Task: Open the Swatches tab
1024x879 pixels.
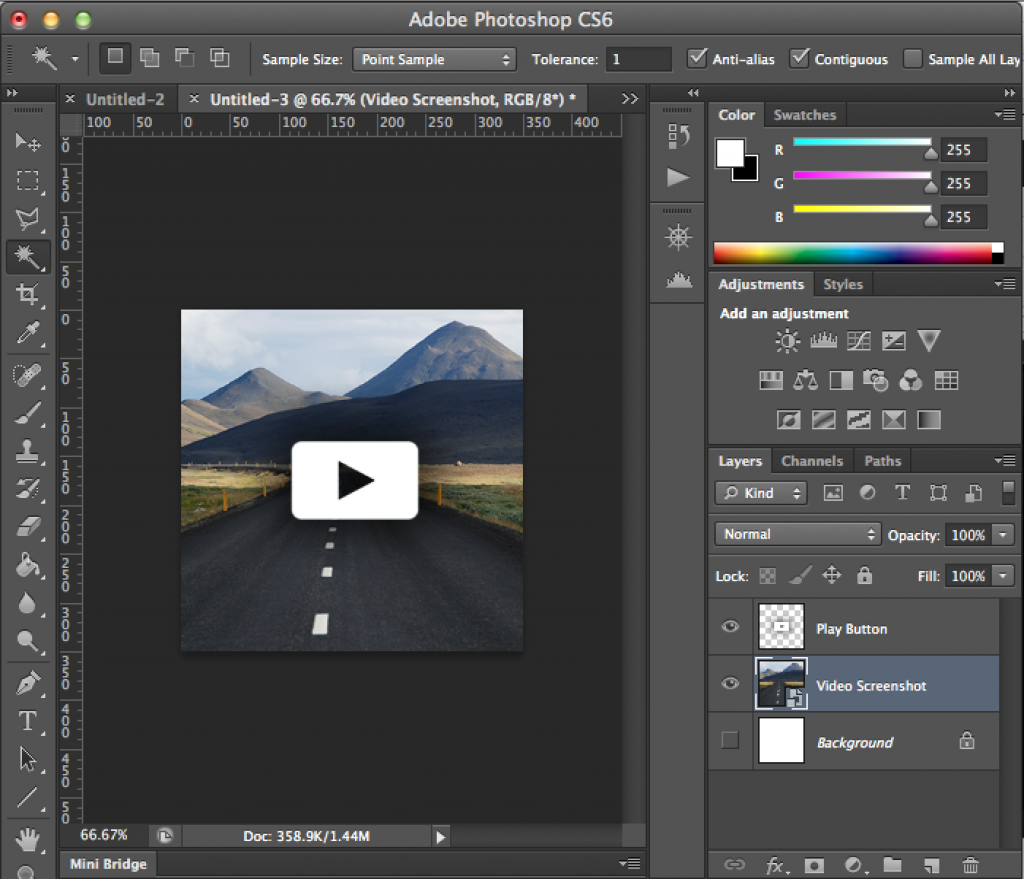Action: 804,114
